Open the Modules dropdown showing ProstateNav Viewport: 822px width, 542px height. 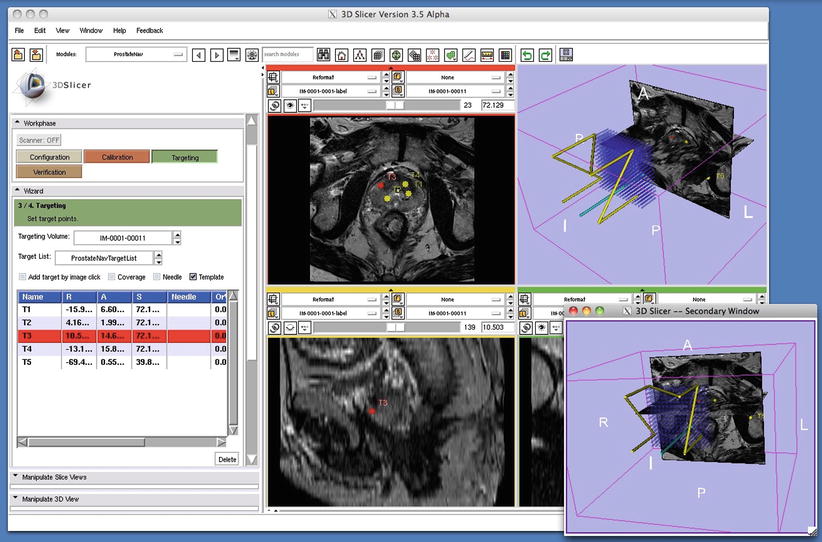click(x=136, y=54)
